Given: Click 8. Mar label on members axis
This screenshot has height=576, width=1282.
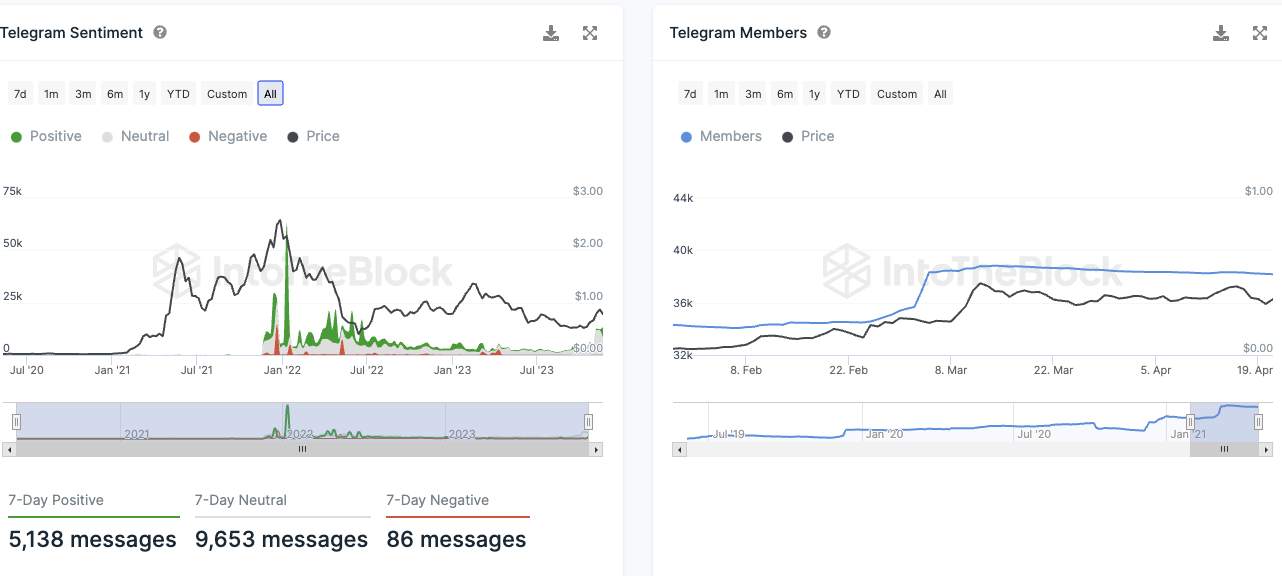Looking at the screenshot, I should pos(951,370).
